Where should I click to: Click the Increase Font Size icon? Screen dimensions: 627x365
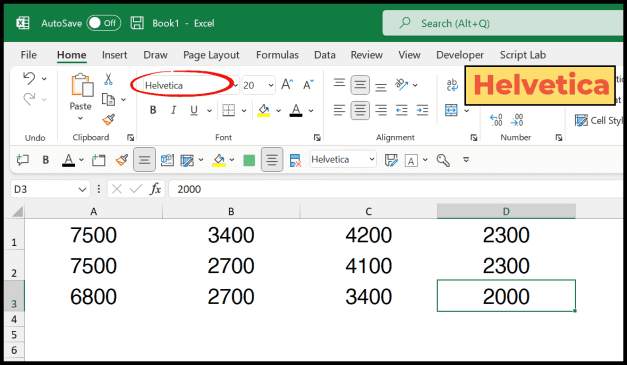tap(287, 84)
